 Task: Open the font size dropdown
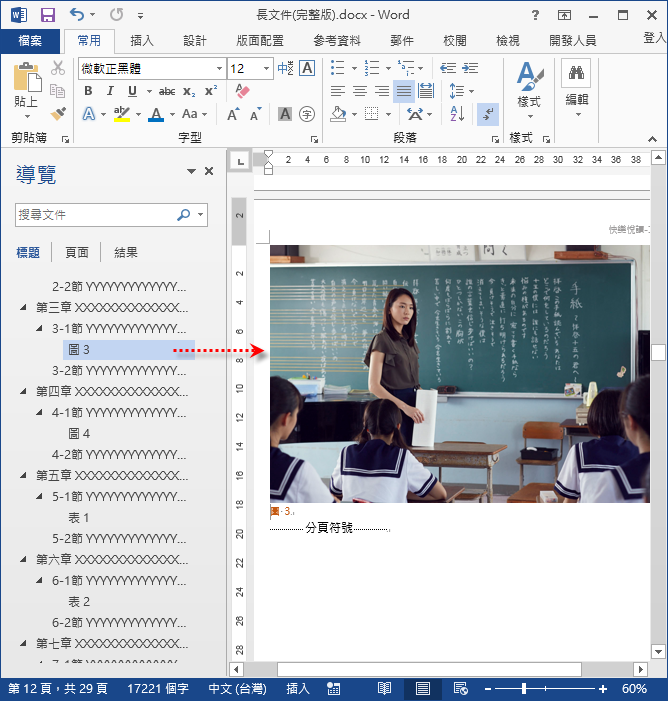click(x=266, y=68)
